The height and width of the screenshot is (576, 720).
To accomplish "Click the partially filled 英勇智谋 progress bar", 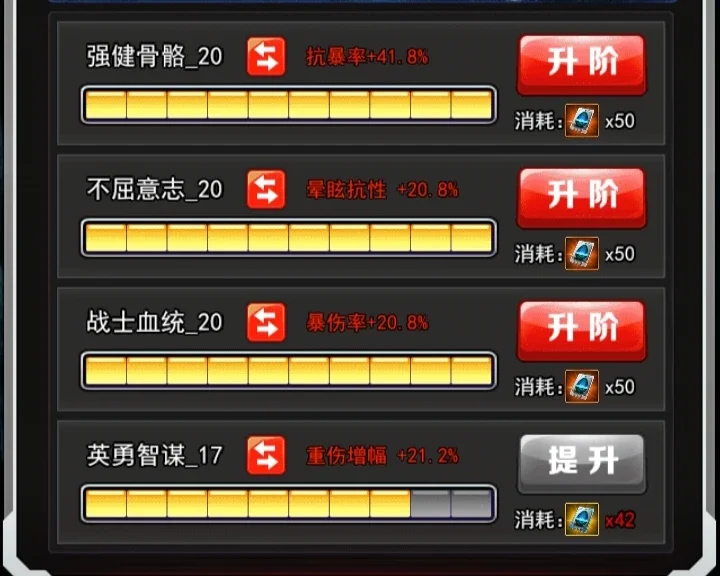I will [x=288, y=503].
